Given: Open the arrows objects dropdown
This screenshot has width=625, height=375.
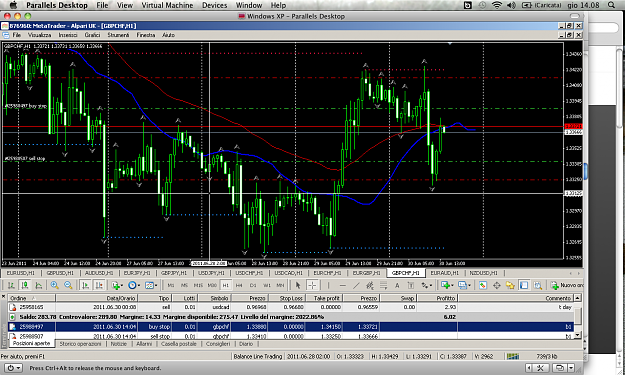Looking at the screenshot, I should pyautogui.click(x=426, y=285).
